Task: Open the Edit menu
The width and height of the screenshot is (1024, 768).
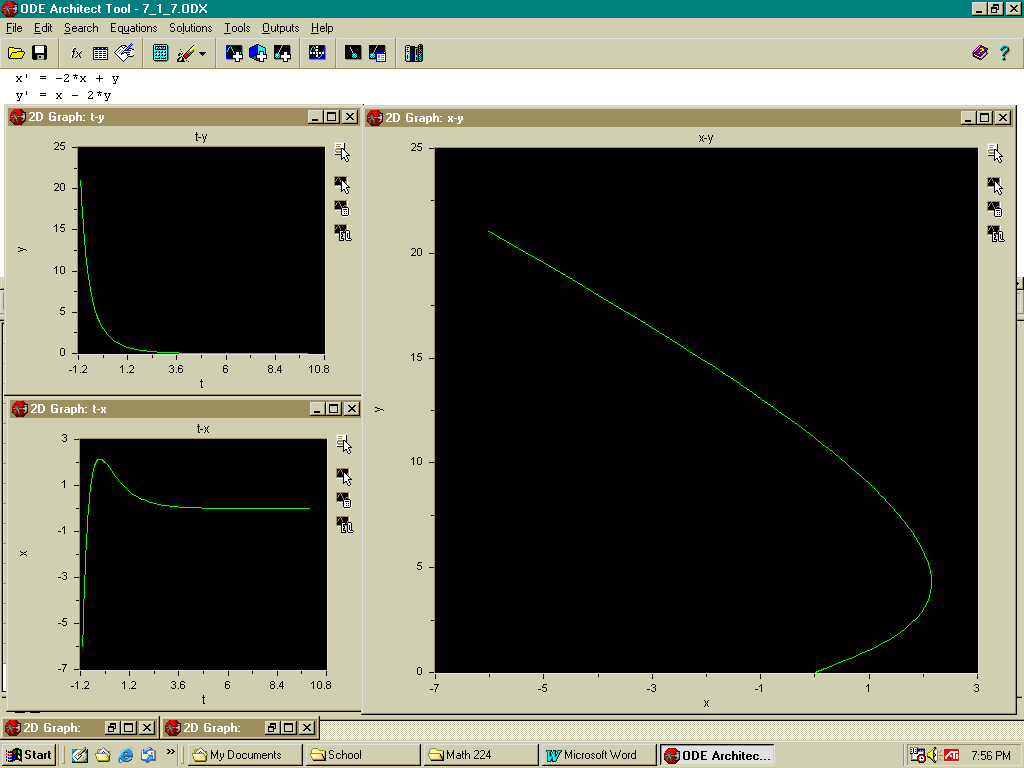Action: click(43, 28)
